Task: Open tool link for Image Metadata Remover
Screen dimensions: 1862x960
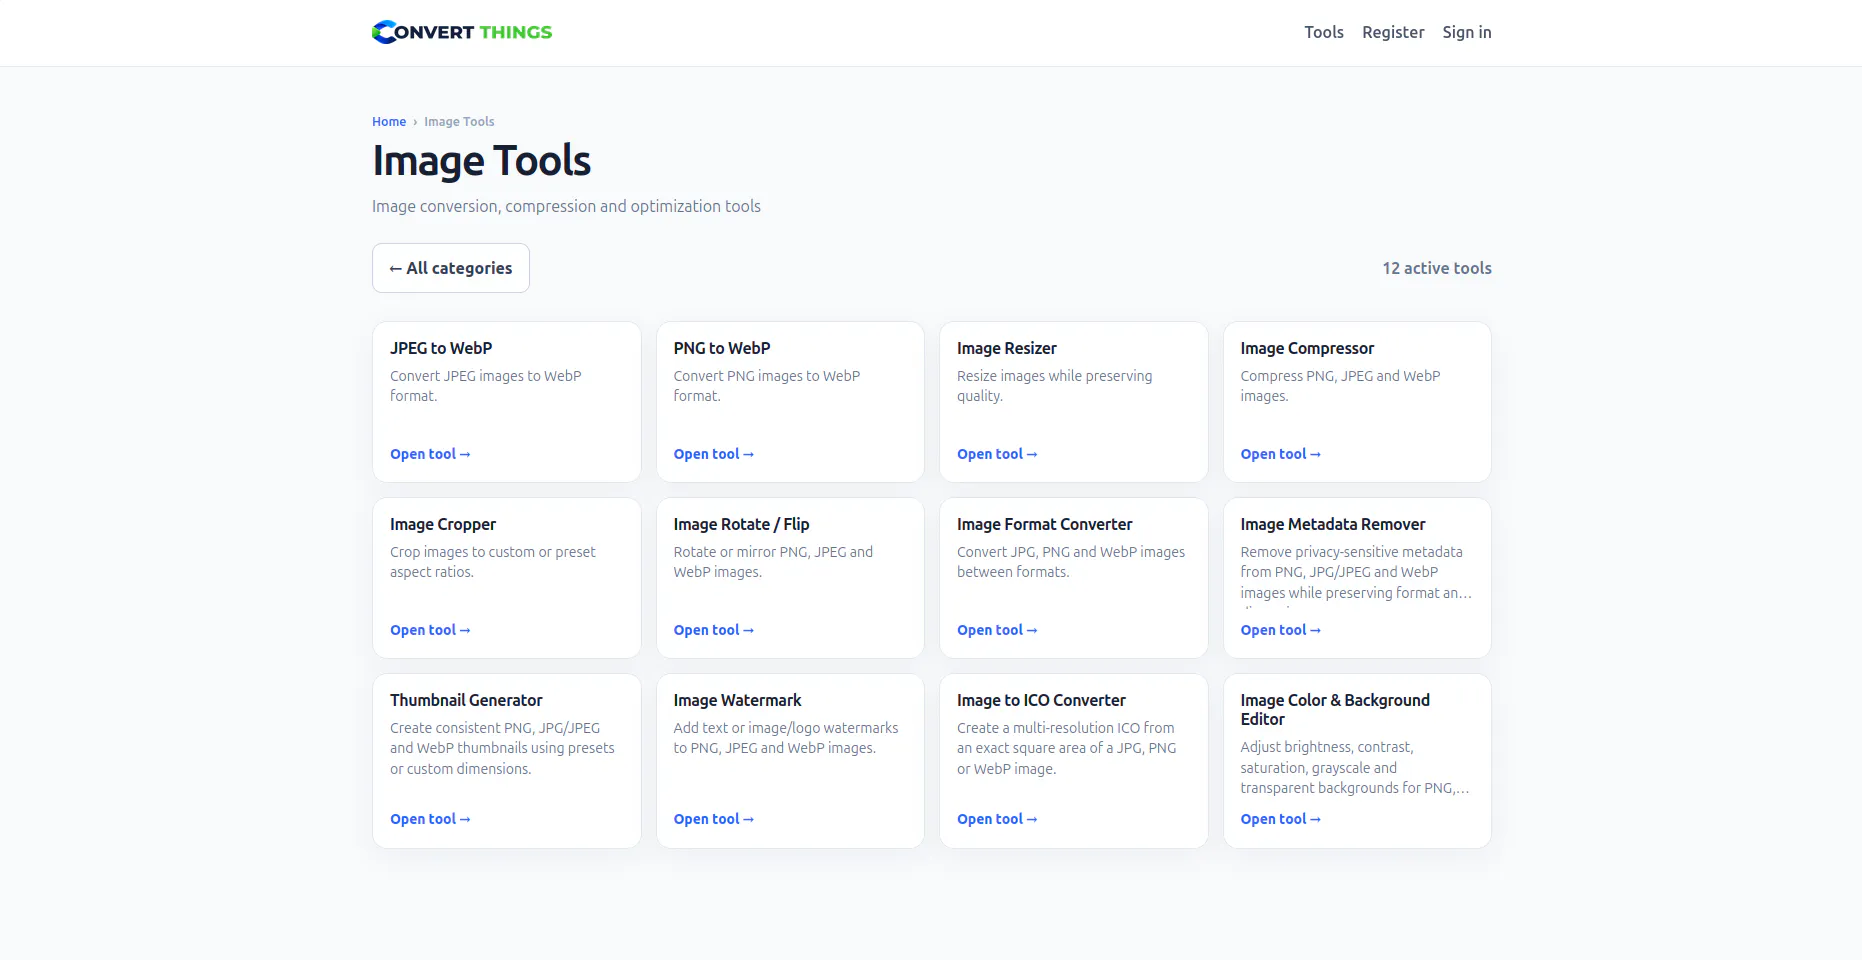Action: 1281,630
